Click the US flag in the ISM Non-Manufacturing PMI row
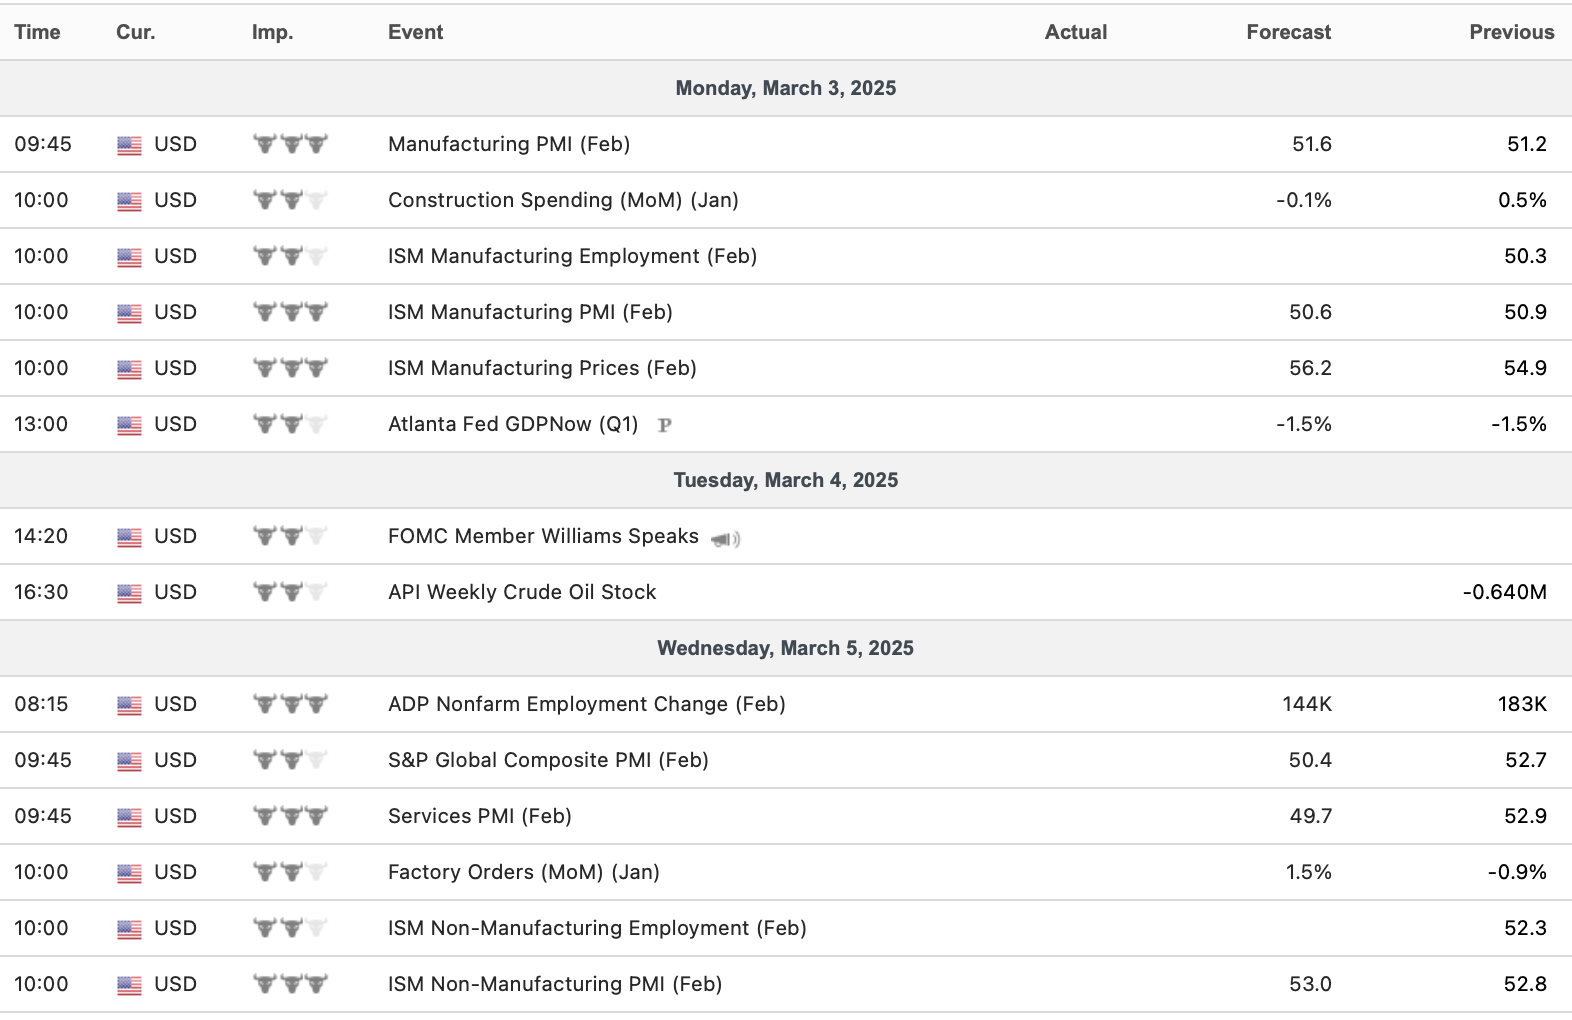The height and width of the screenshot is (1020, 1572). (x=129, y=985)
